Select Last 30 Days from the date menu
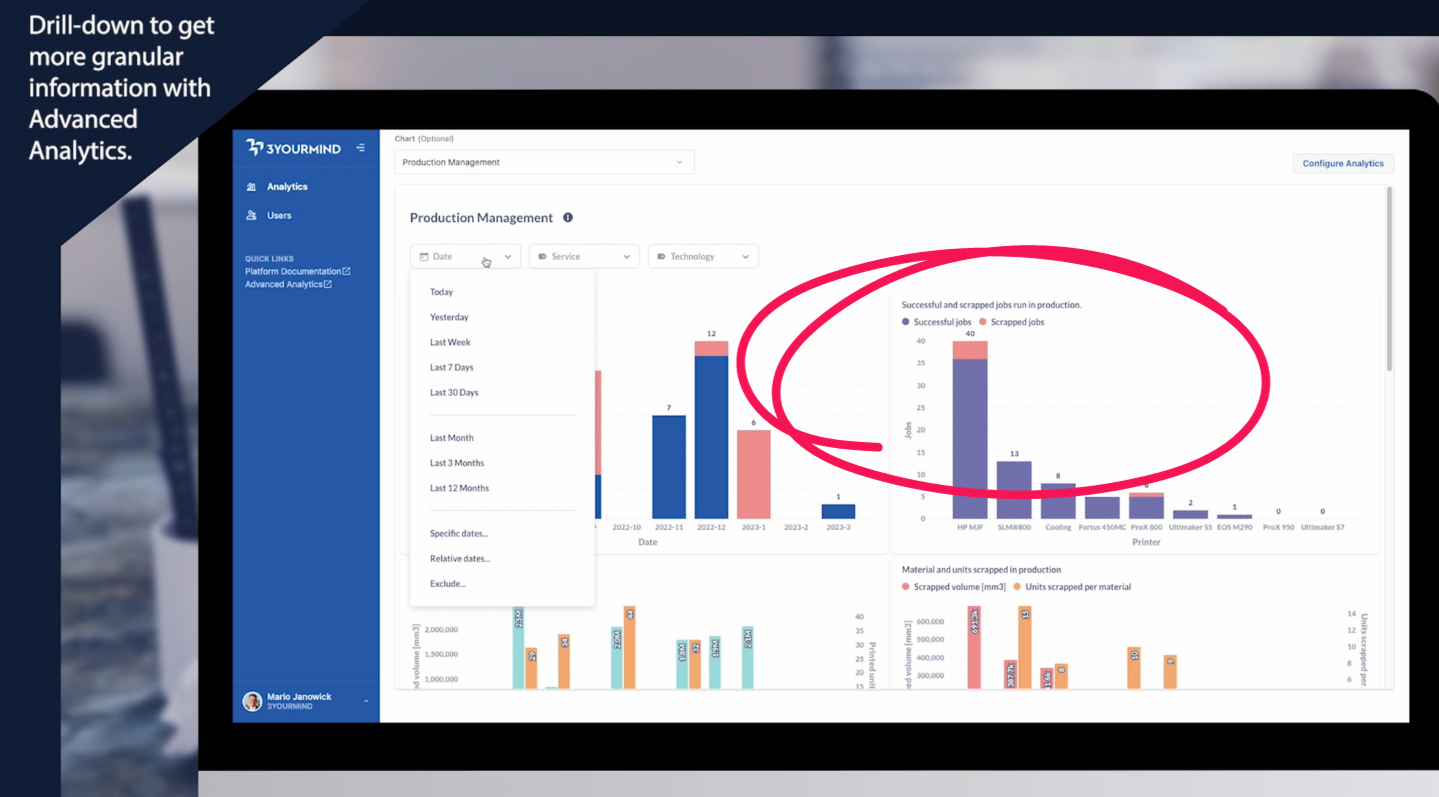1439x797 pixels. point(454,392)
